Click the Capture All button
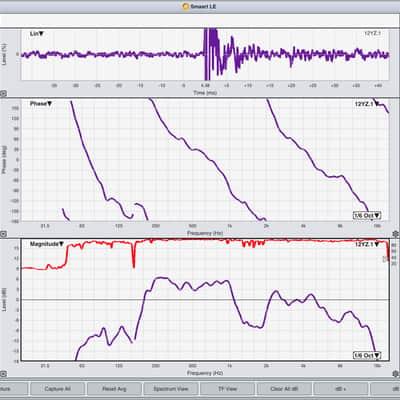This screenshot has height=400, width=400. (57, 389)
